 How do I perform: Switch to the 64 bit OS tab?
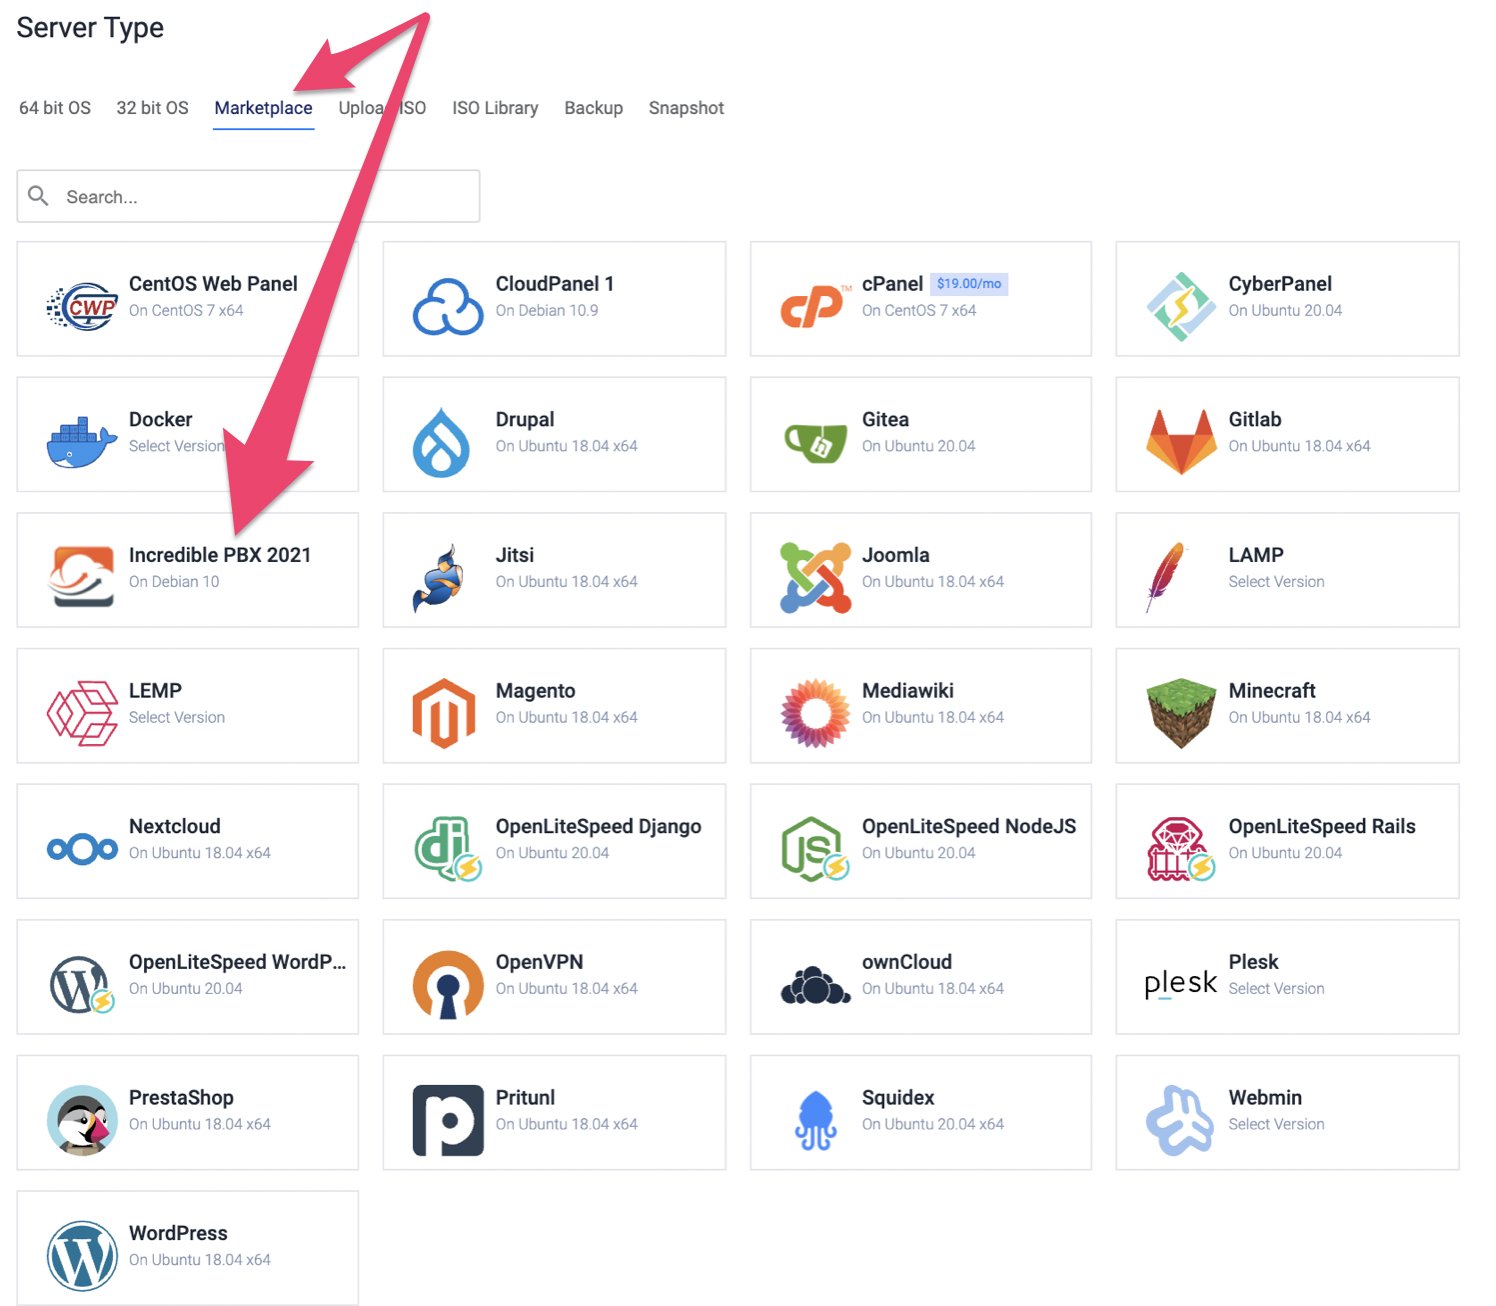tap(55, 108)
